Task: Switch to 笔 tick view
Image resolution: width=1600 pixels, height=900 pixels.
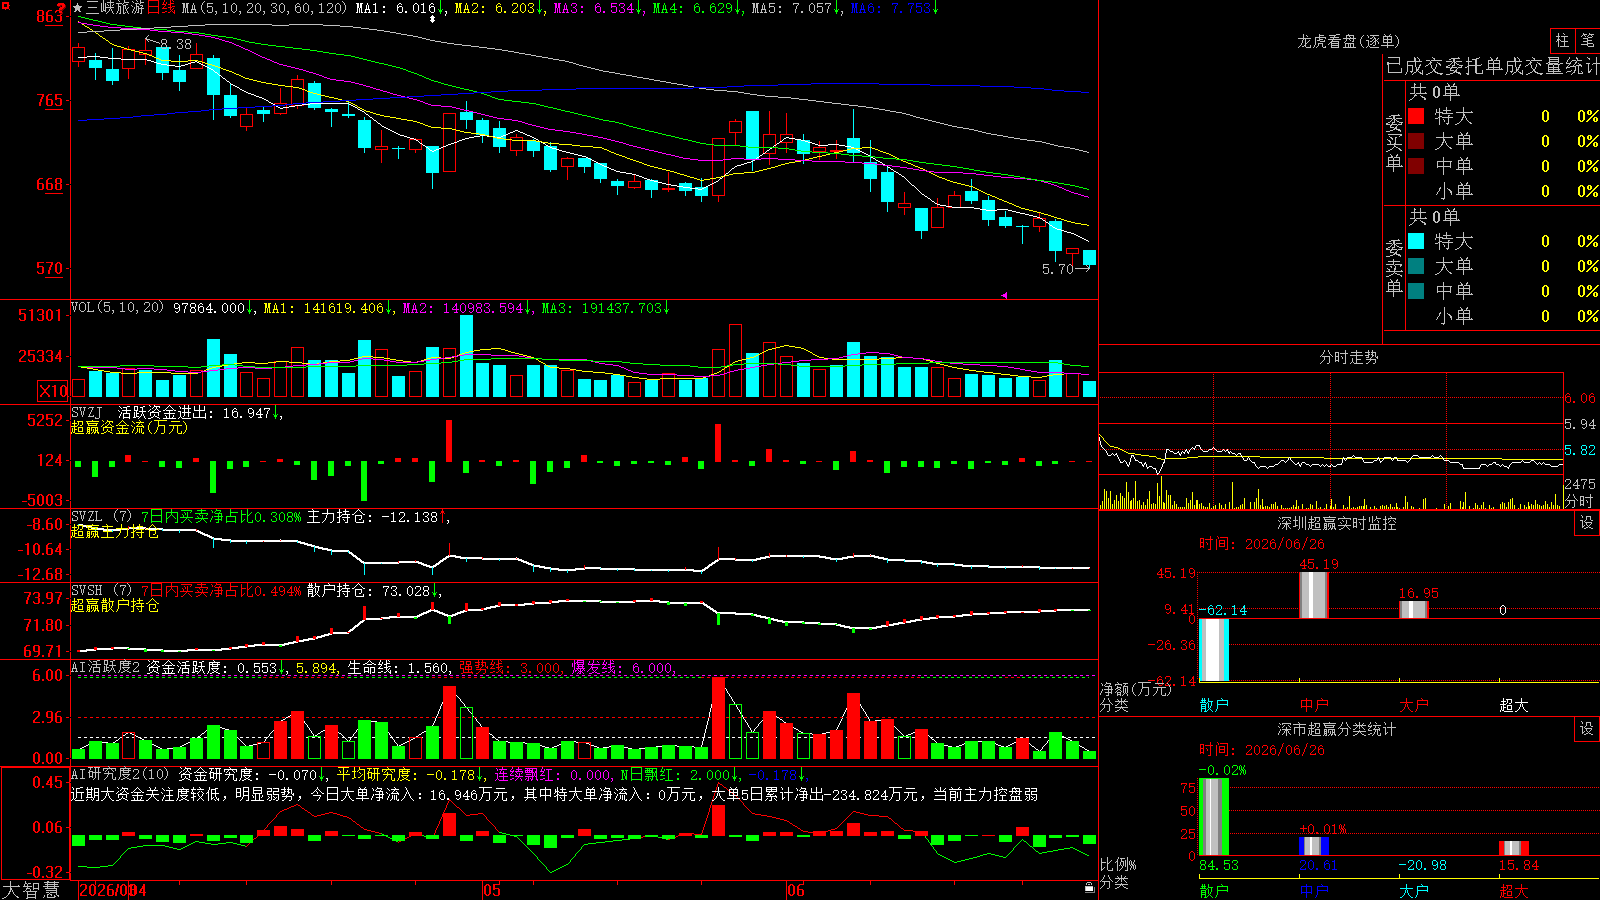Action: coord(1588,40)
